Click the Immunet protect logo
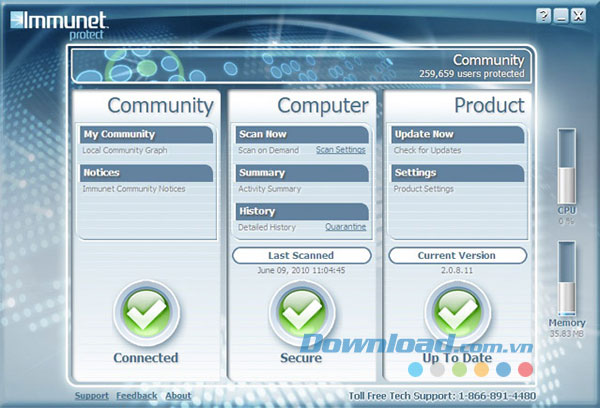This screenshot has height=408, width=600. (x=59, y=25)
